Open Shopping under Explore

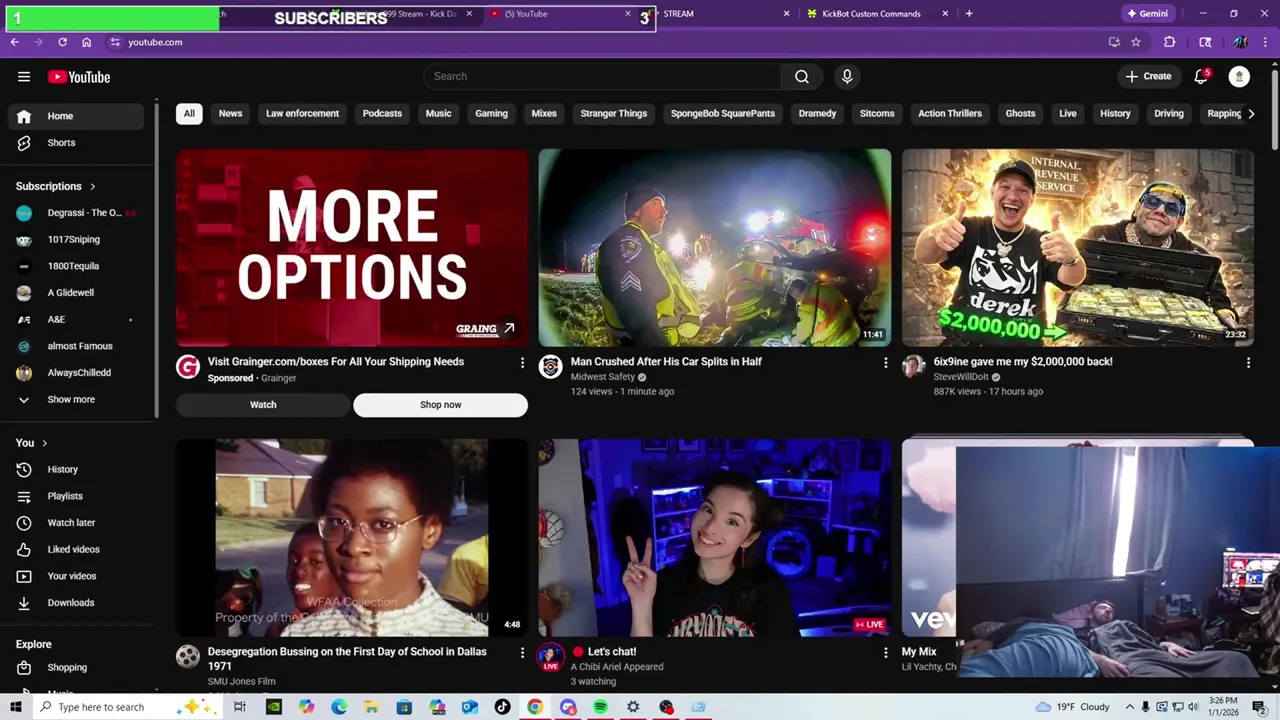(x=76, y=667)
